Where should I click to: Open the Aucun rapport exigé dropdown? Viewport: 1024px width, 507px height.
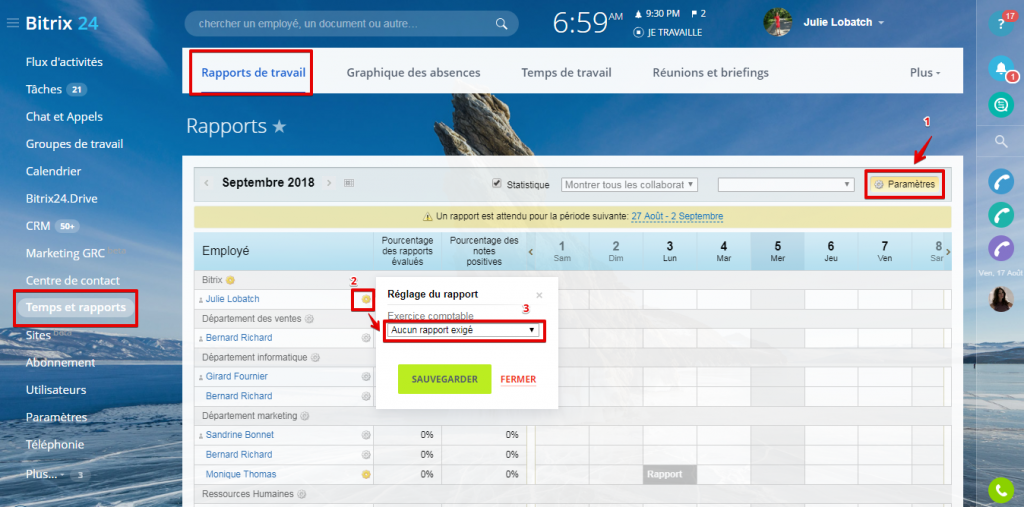point(463,330)
